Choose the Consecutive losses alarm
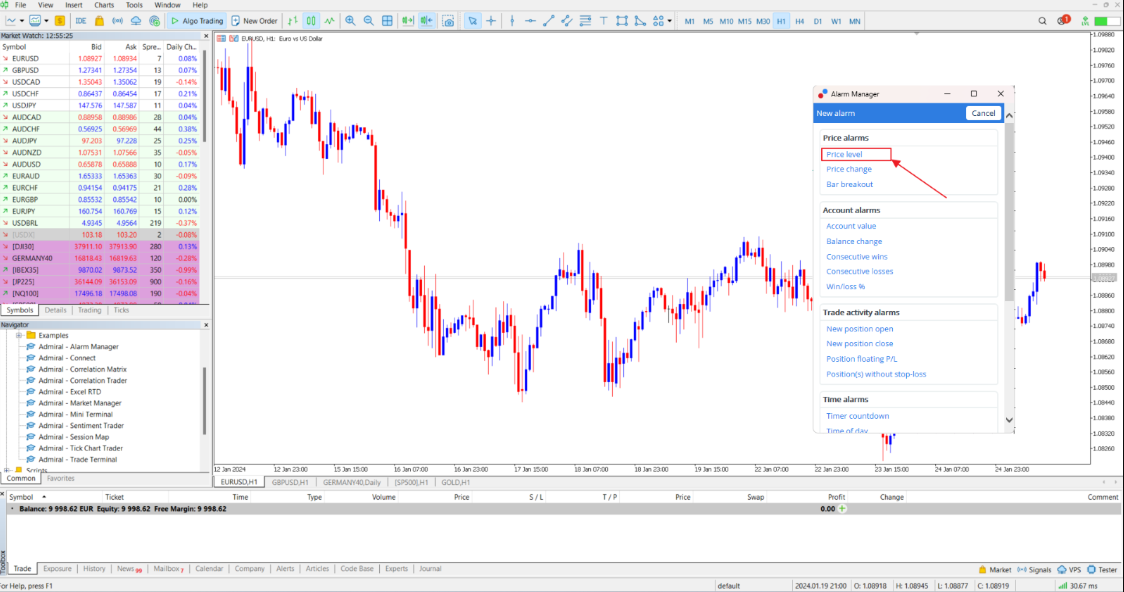This screenshot has width=1124, height=592. 859,271
